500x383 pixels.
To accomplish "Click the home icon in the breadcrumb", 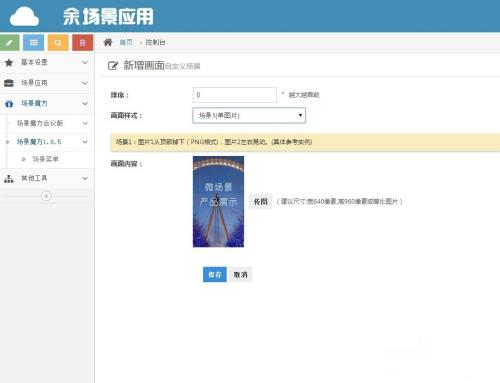I will [x=108, y=42].
